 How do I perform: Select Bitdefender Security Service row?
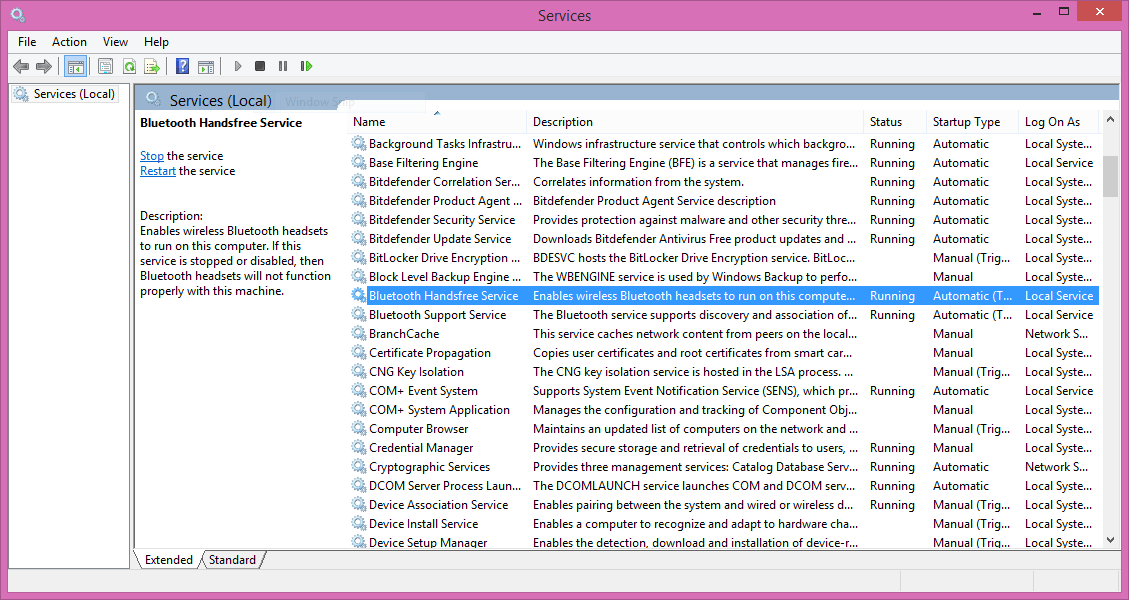(724, 220)
